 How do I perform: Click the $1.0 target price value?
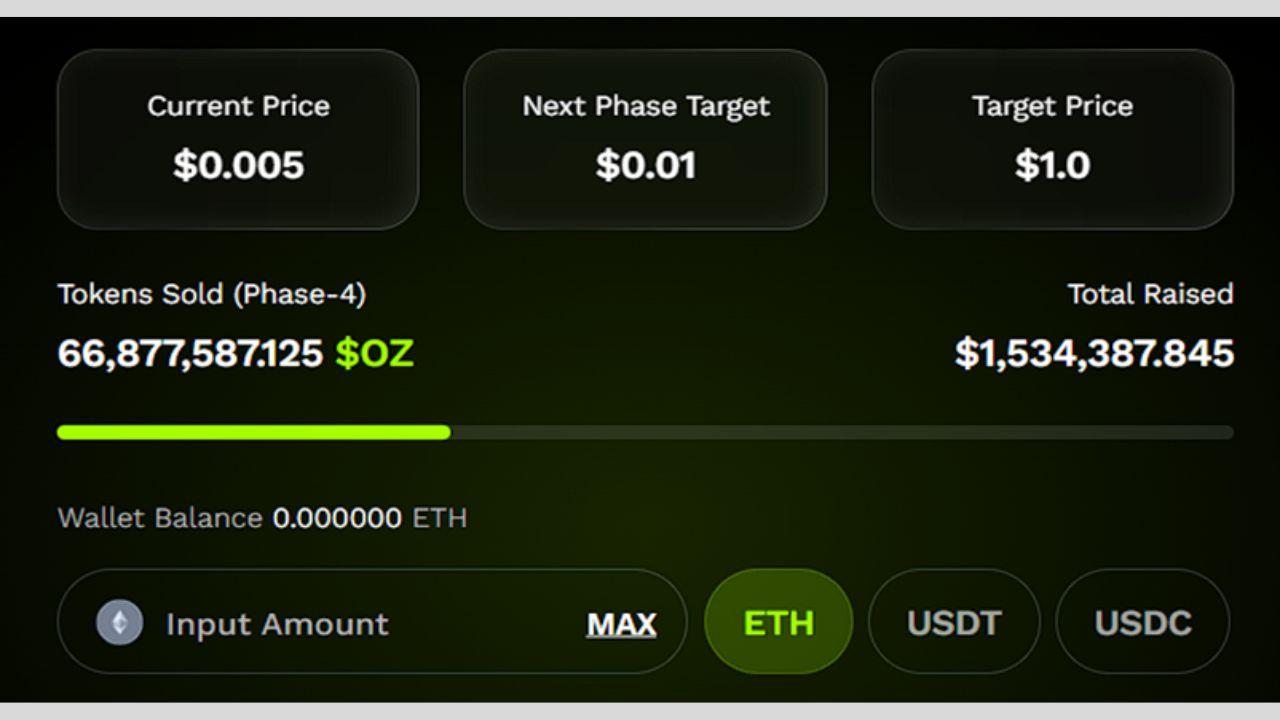pyautogui.click(x=1052, y=165)
